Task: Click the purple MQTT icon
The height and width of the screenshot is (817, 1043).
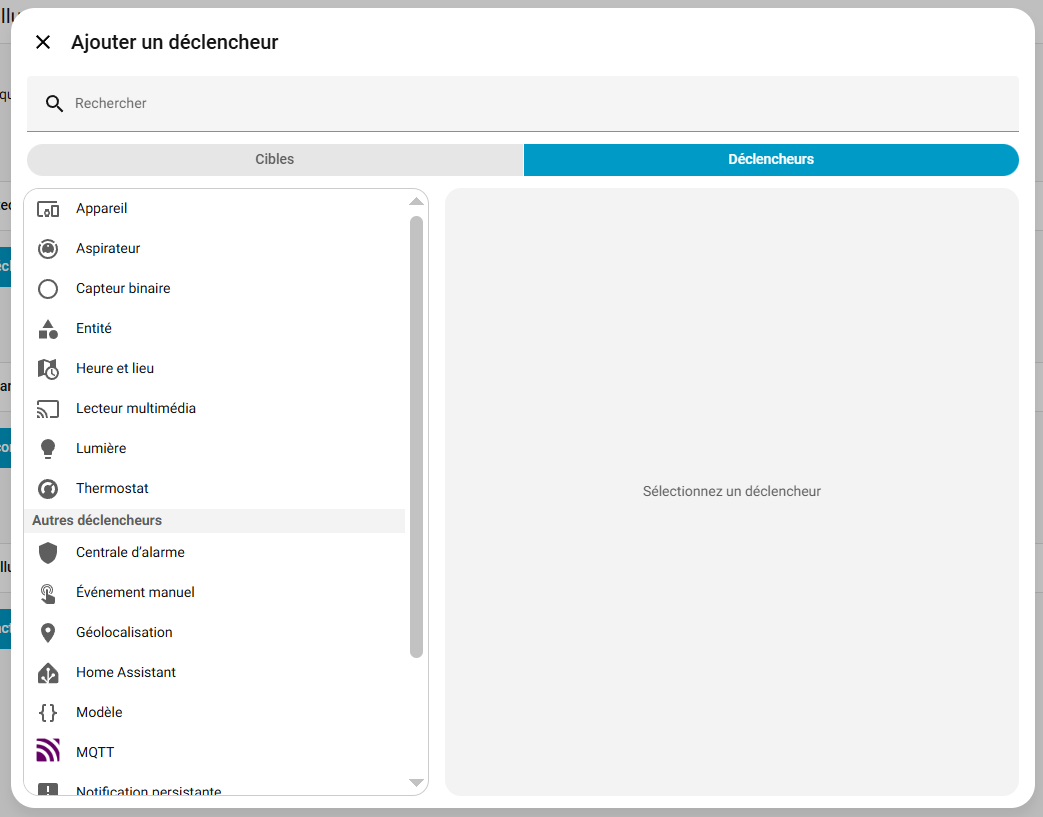Action: coord(48,752)
